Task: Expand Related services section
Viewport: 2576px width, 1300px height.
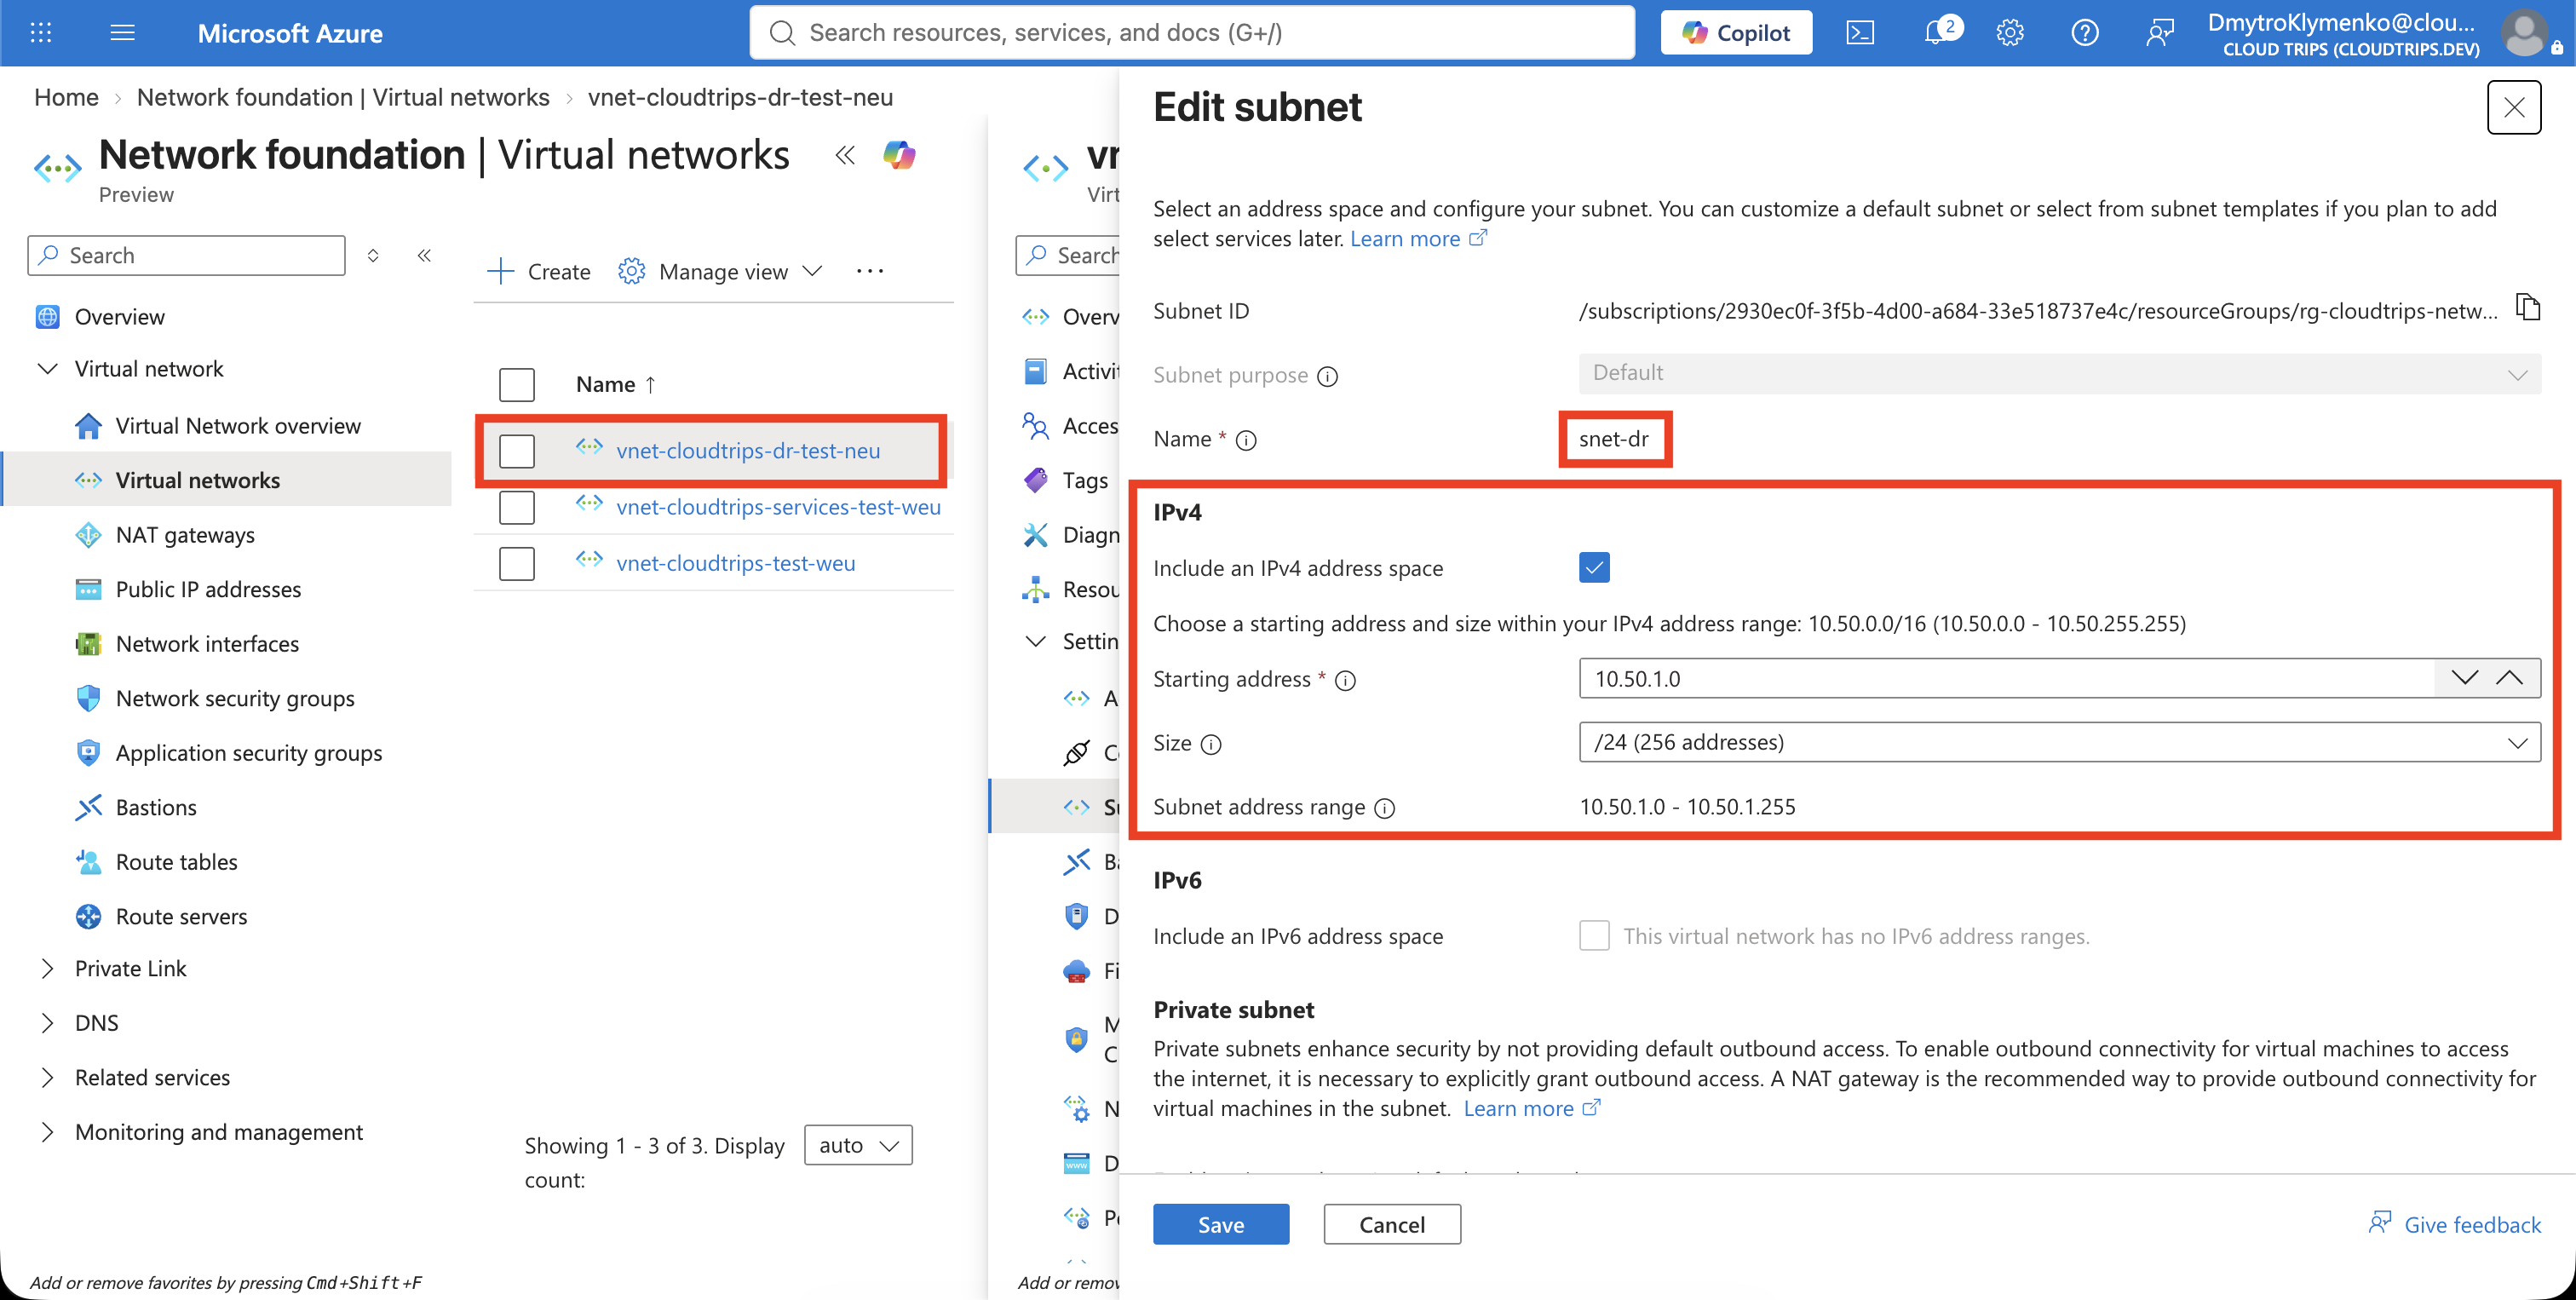Action: pos(47,1078)
